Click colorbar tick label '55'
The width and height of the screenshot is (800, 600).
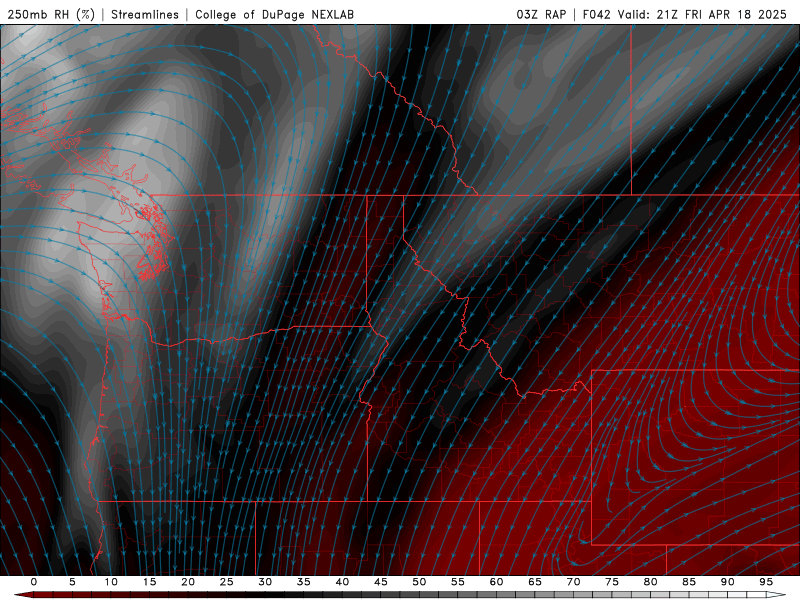(x=458, y=582)
